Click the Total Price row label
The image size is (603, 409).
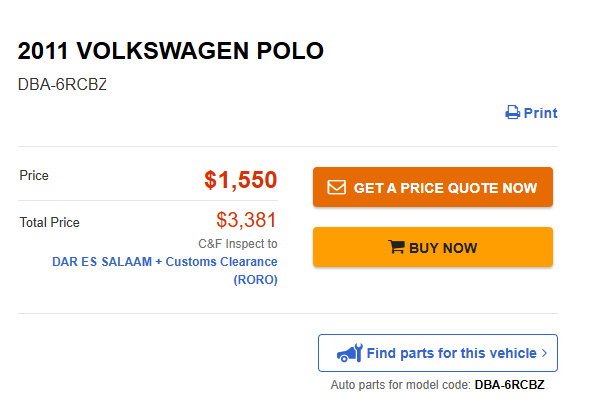pos(50,222)
